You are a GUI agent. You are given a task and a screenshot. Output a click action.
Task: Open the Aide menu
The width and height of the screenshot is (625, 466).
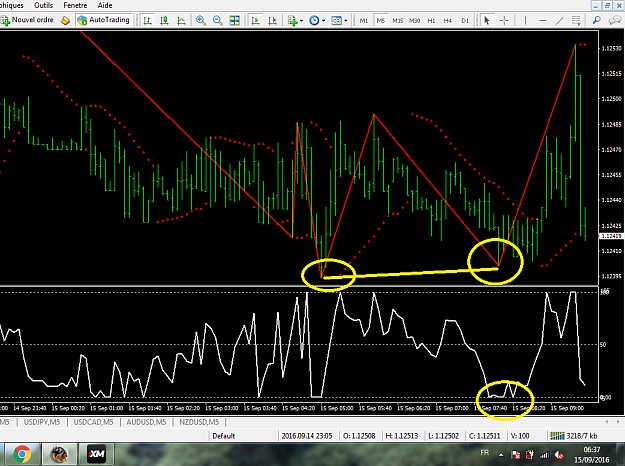pos(105,5)
